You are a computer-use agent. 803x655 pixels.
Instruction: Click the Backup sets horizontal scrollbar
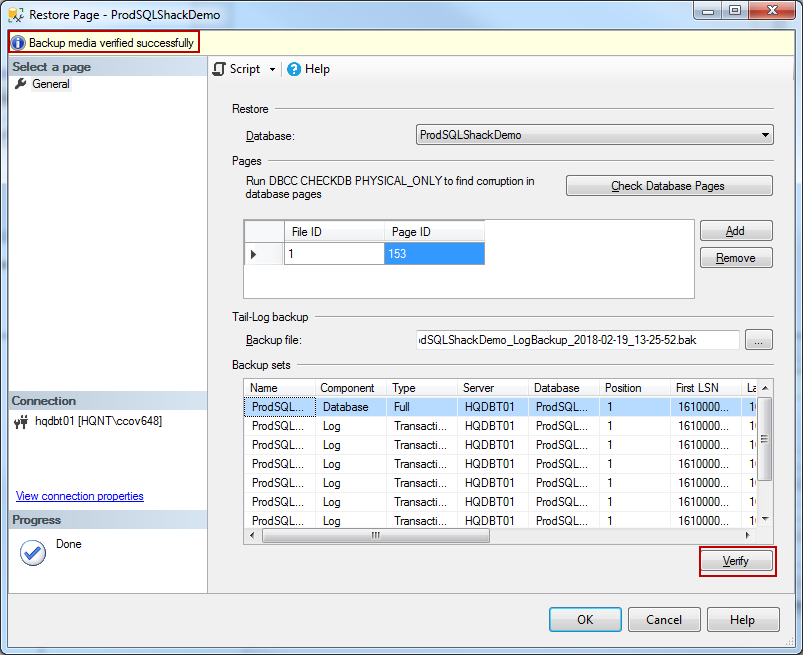[376, 536]
